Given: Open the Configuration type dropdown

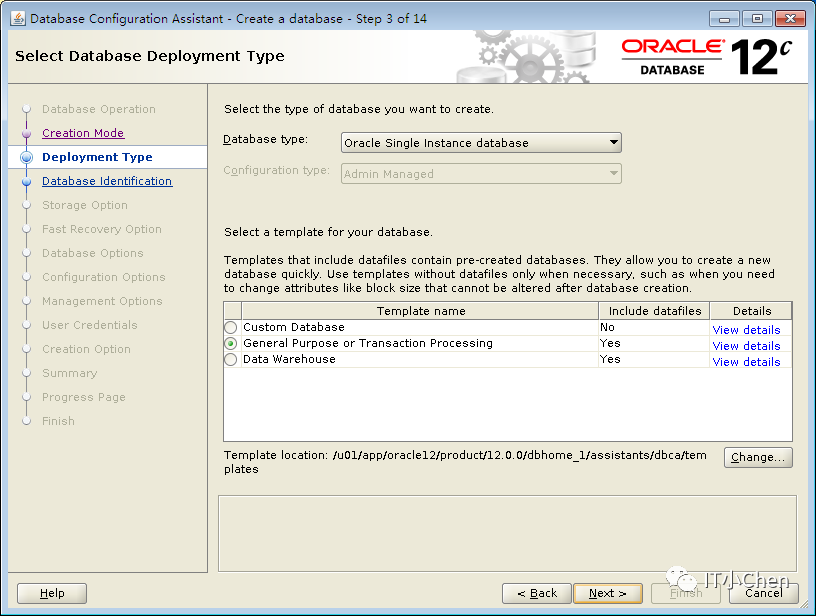Looking at the screenshot, I should click(481, 174).
